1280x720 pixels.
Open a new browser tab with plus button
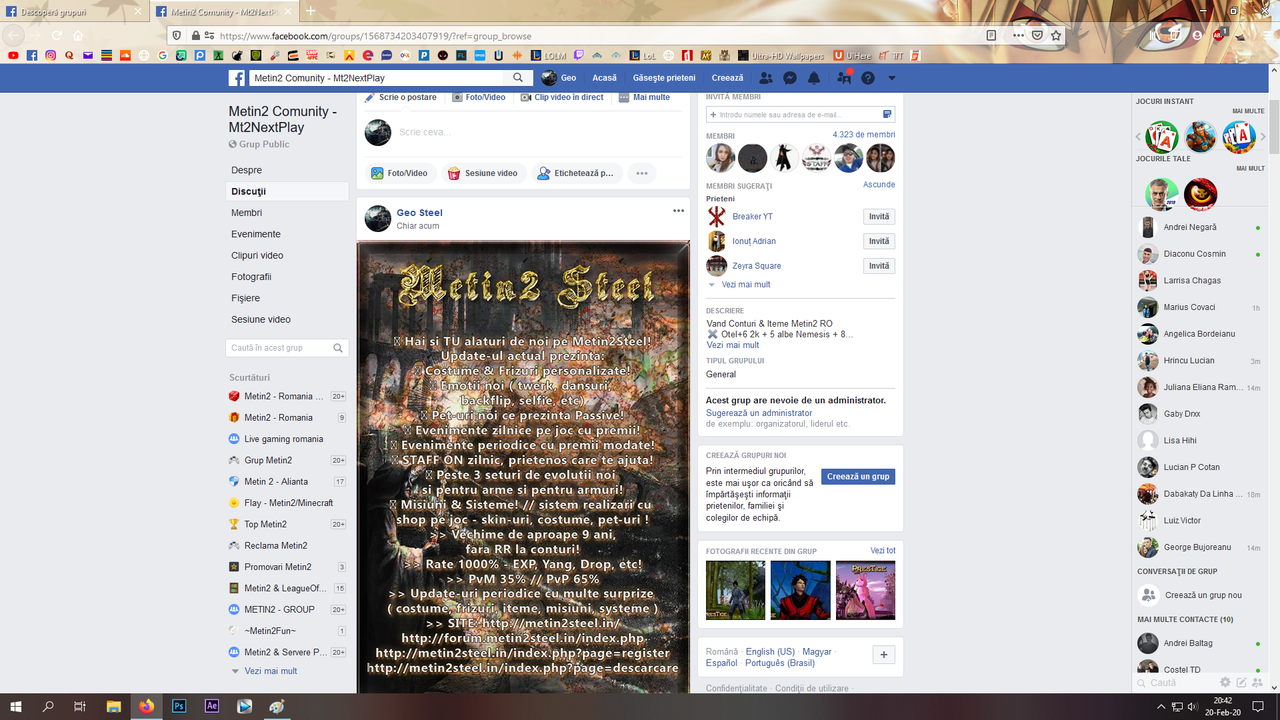click(x=311, y=11)
